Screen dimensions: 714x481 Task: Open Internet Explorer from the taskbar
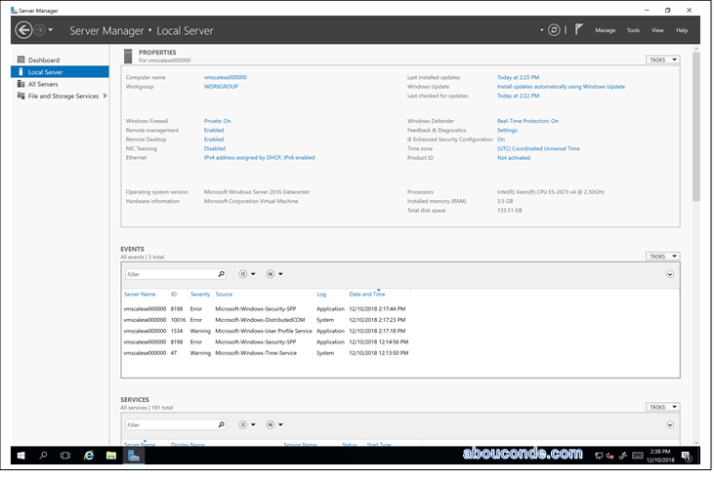click(88, 455)
